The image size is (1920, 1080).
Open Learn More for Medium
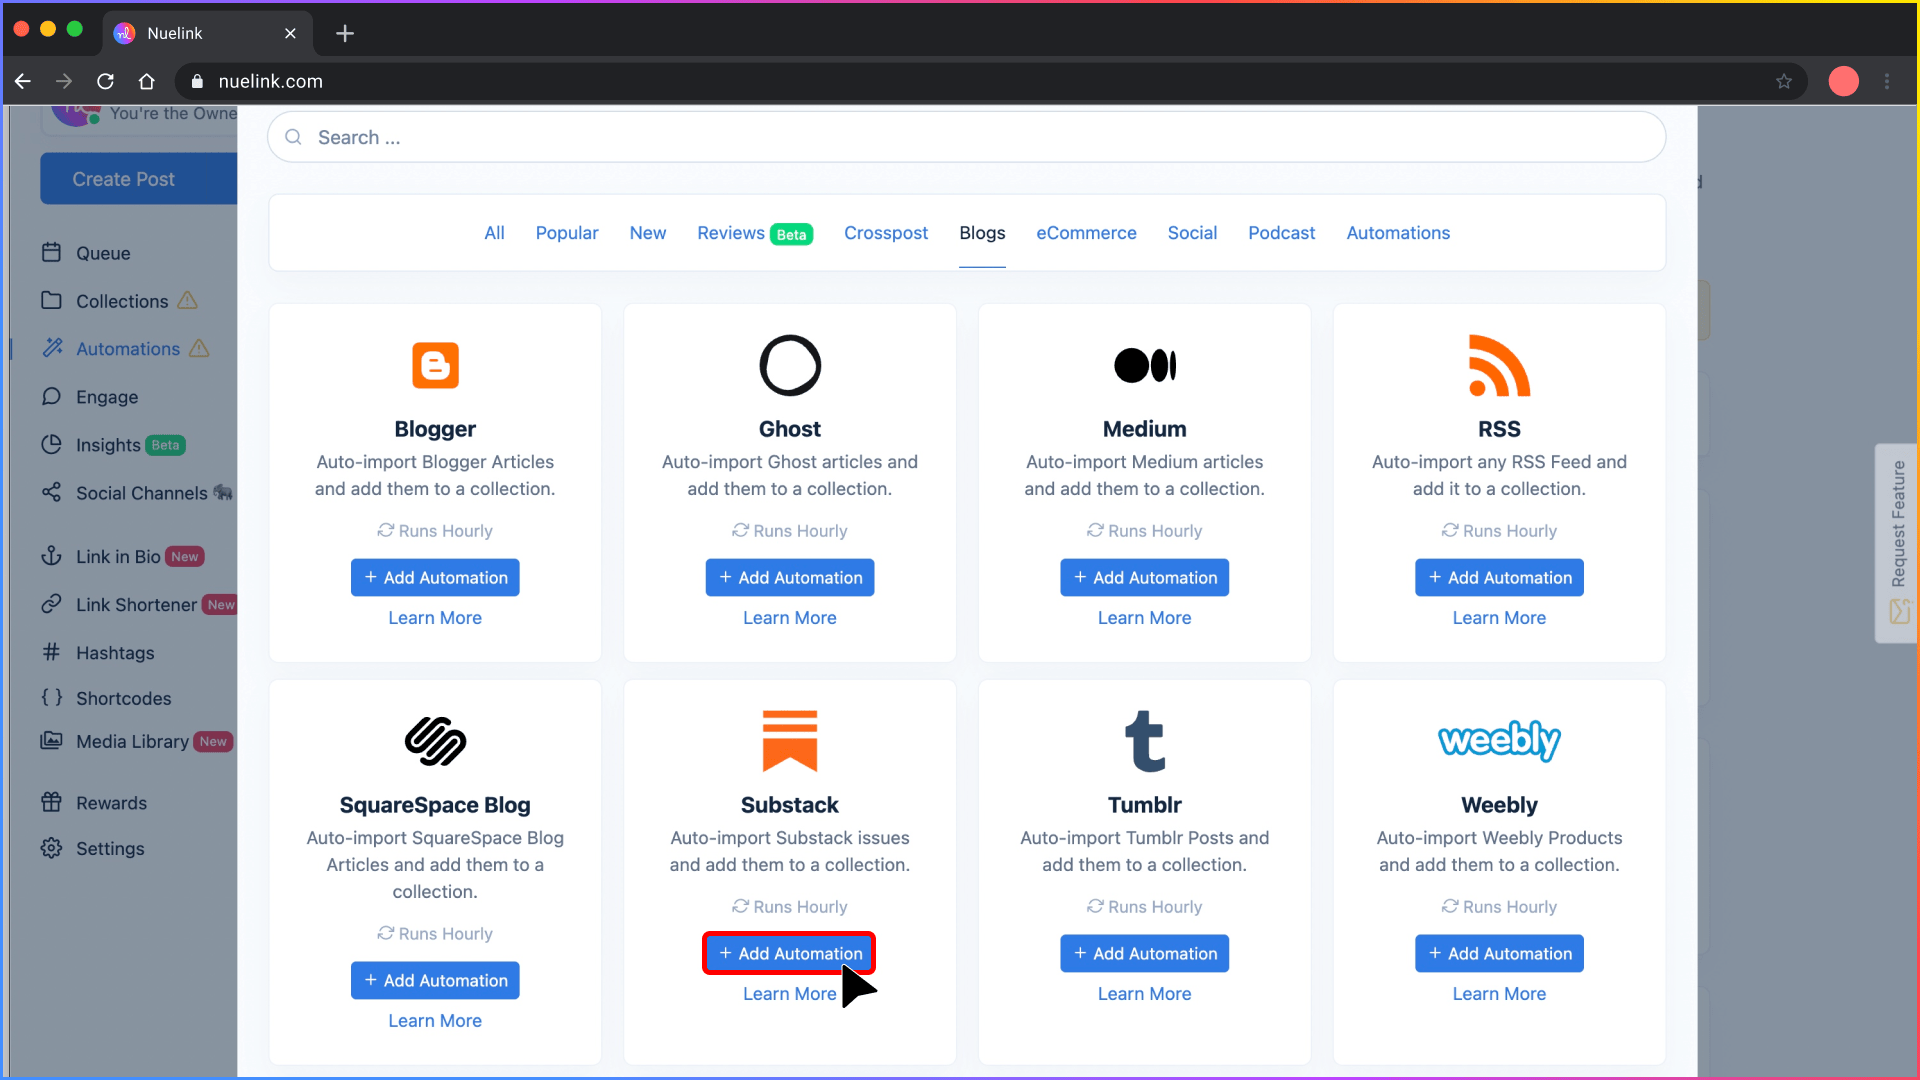(x=1145, y=618)
